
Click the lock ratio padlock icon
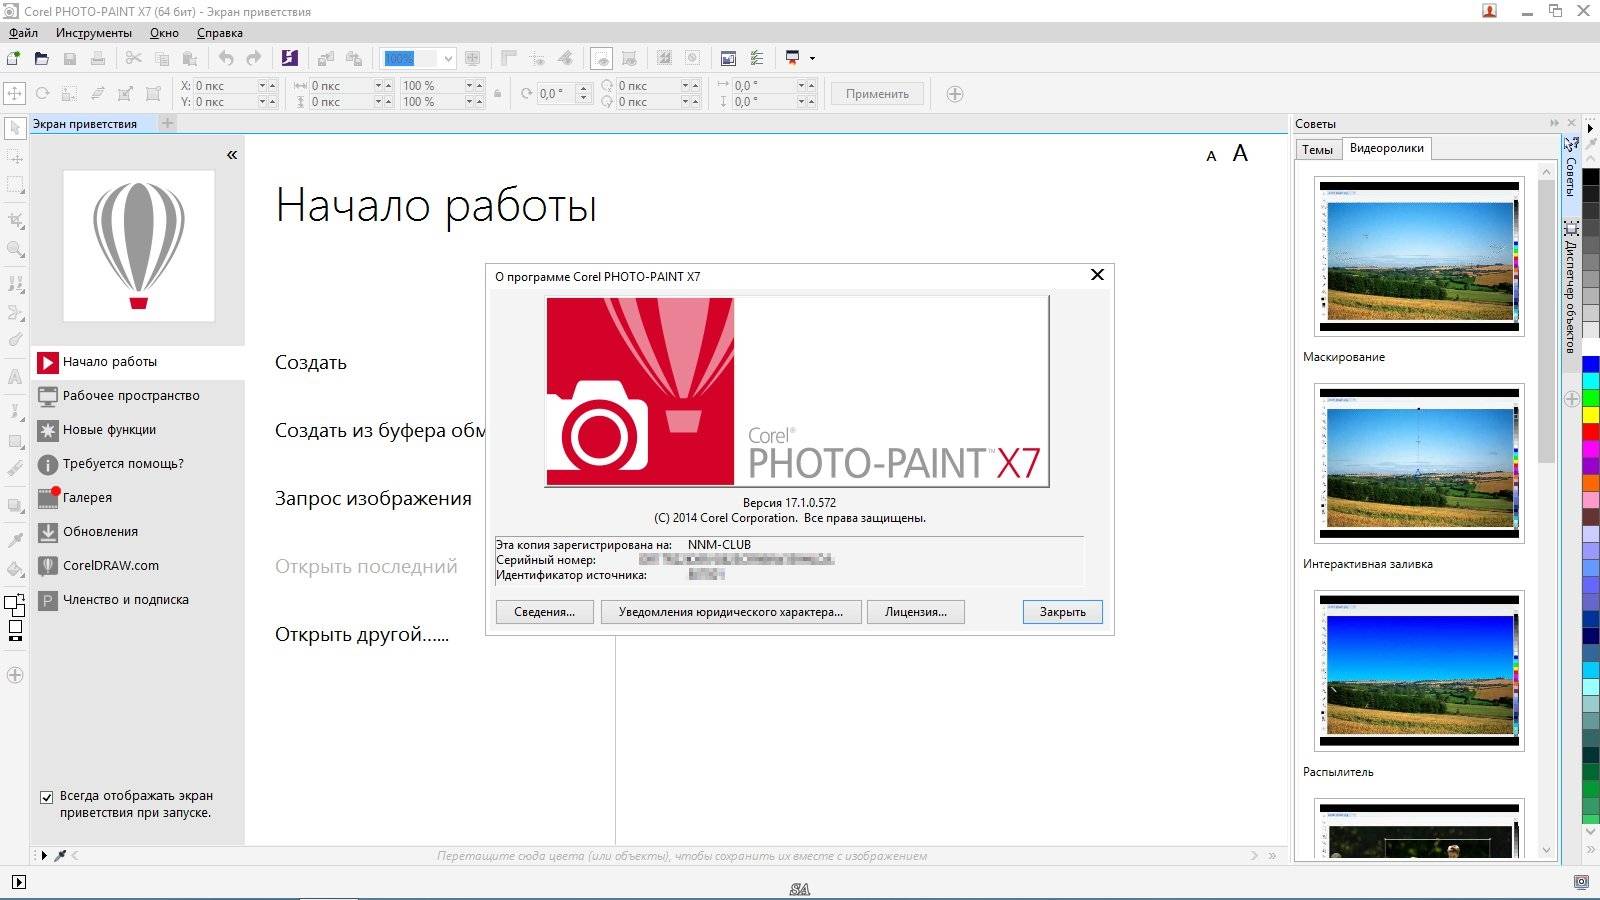pyautogui.click(x=498, y=94)
